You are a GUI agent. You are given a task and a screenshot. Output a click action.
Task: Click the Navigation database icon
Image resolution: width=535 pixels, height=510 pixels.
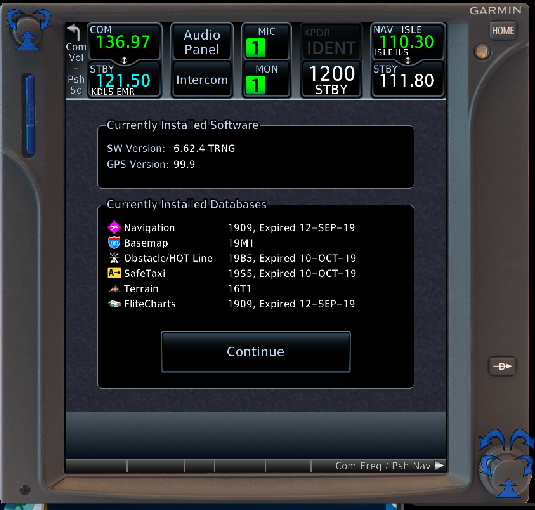(114, 227)
